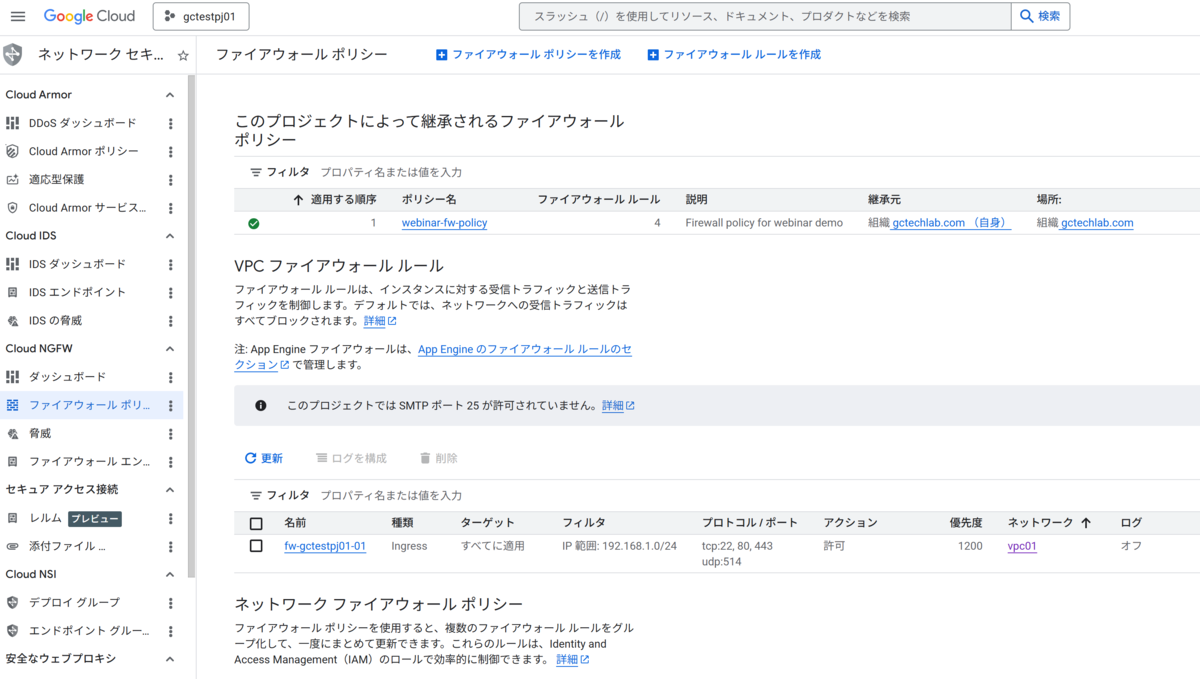
Task: Click the tcp:22, 80, 443 protocol cell
Action: 737,546
